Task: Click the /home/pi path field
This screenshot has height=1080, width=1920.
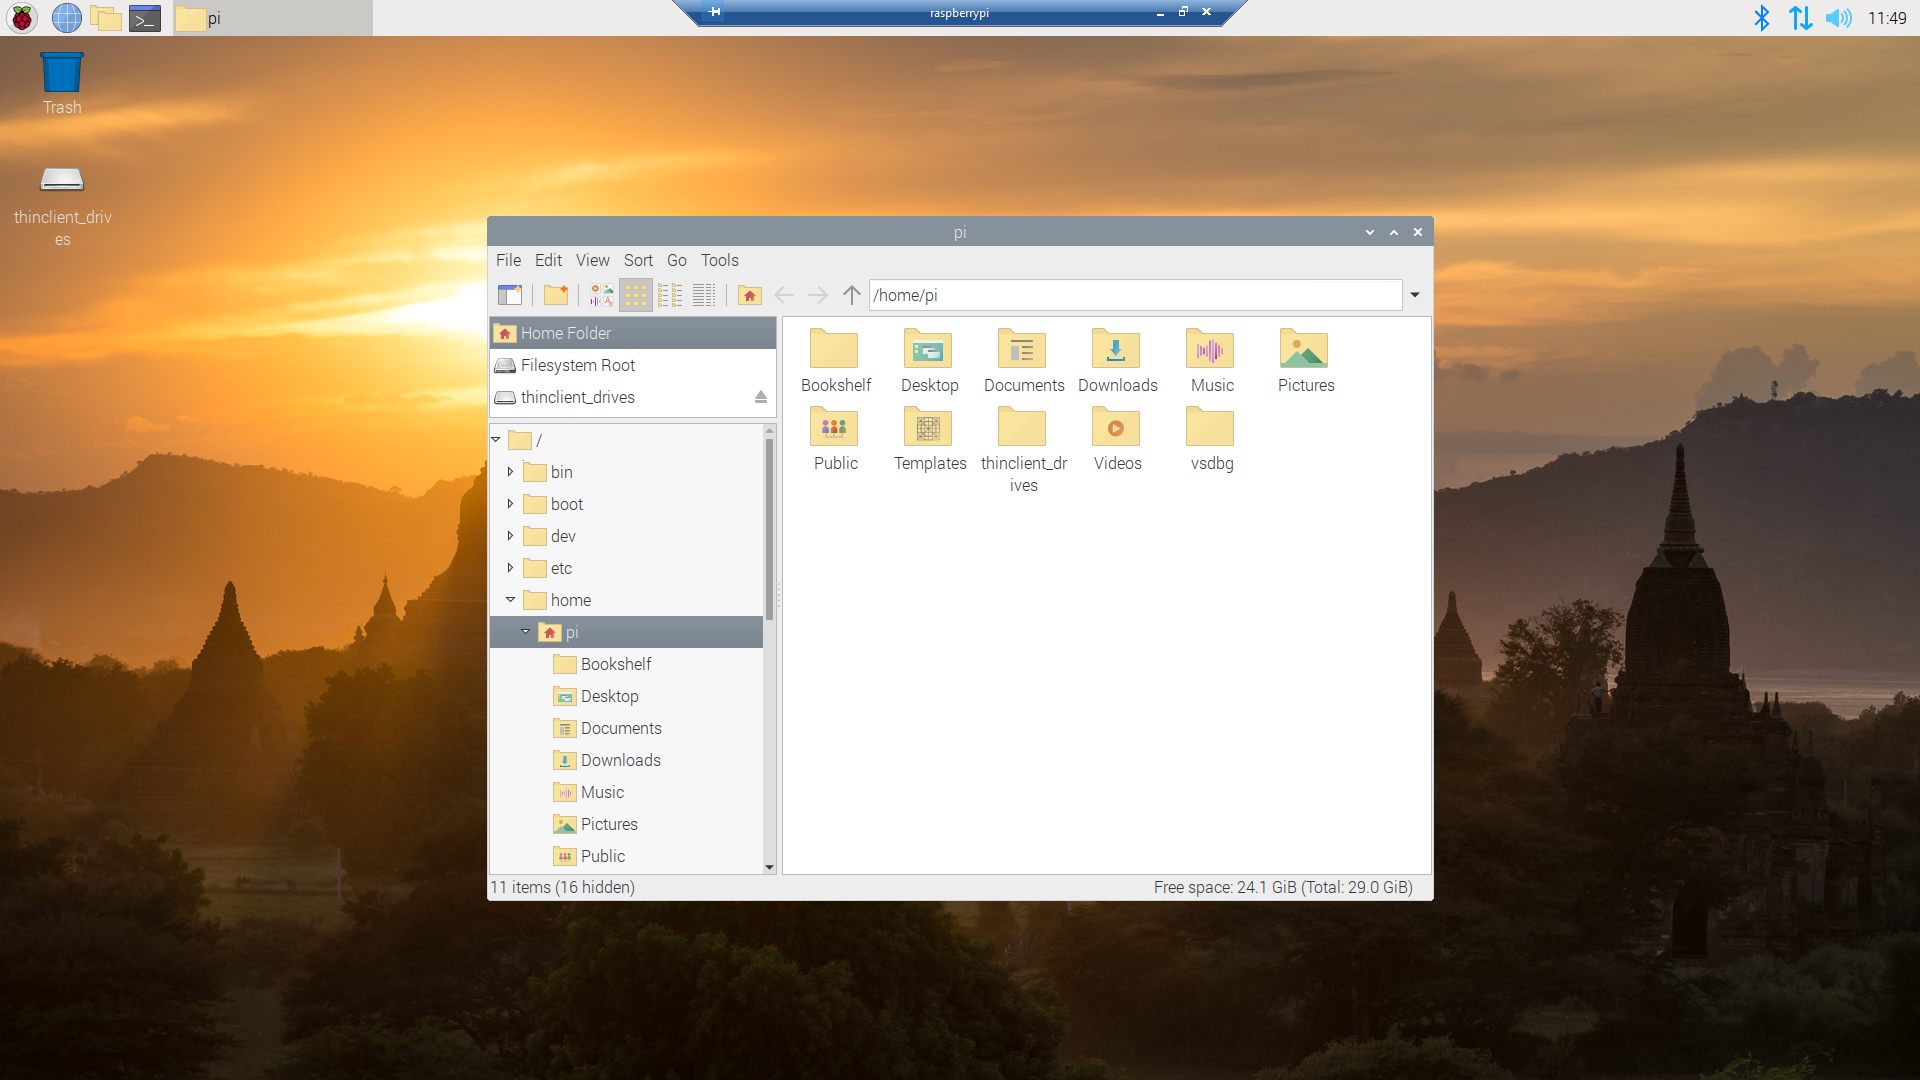Action: [1134, 295]
